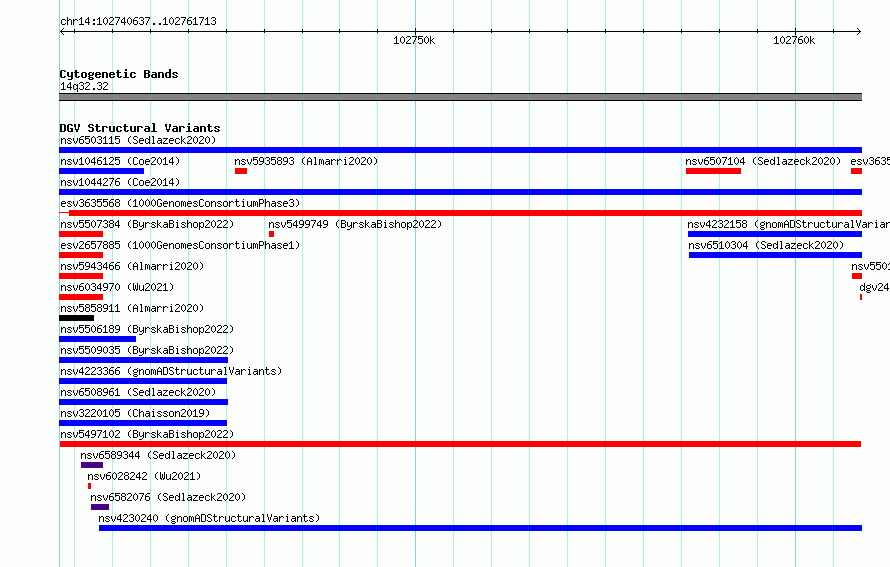Click the 14q32.32 band label
890x567 pixels.
point(84,86)
